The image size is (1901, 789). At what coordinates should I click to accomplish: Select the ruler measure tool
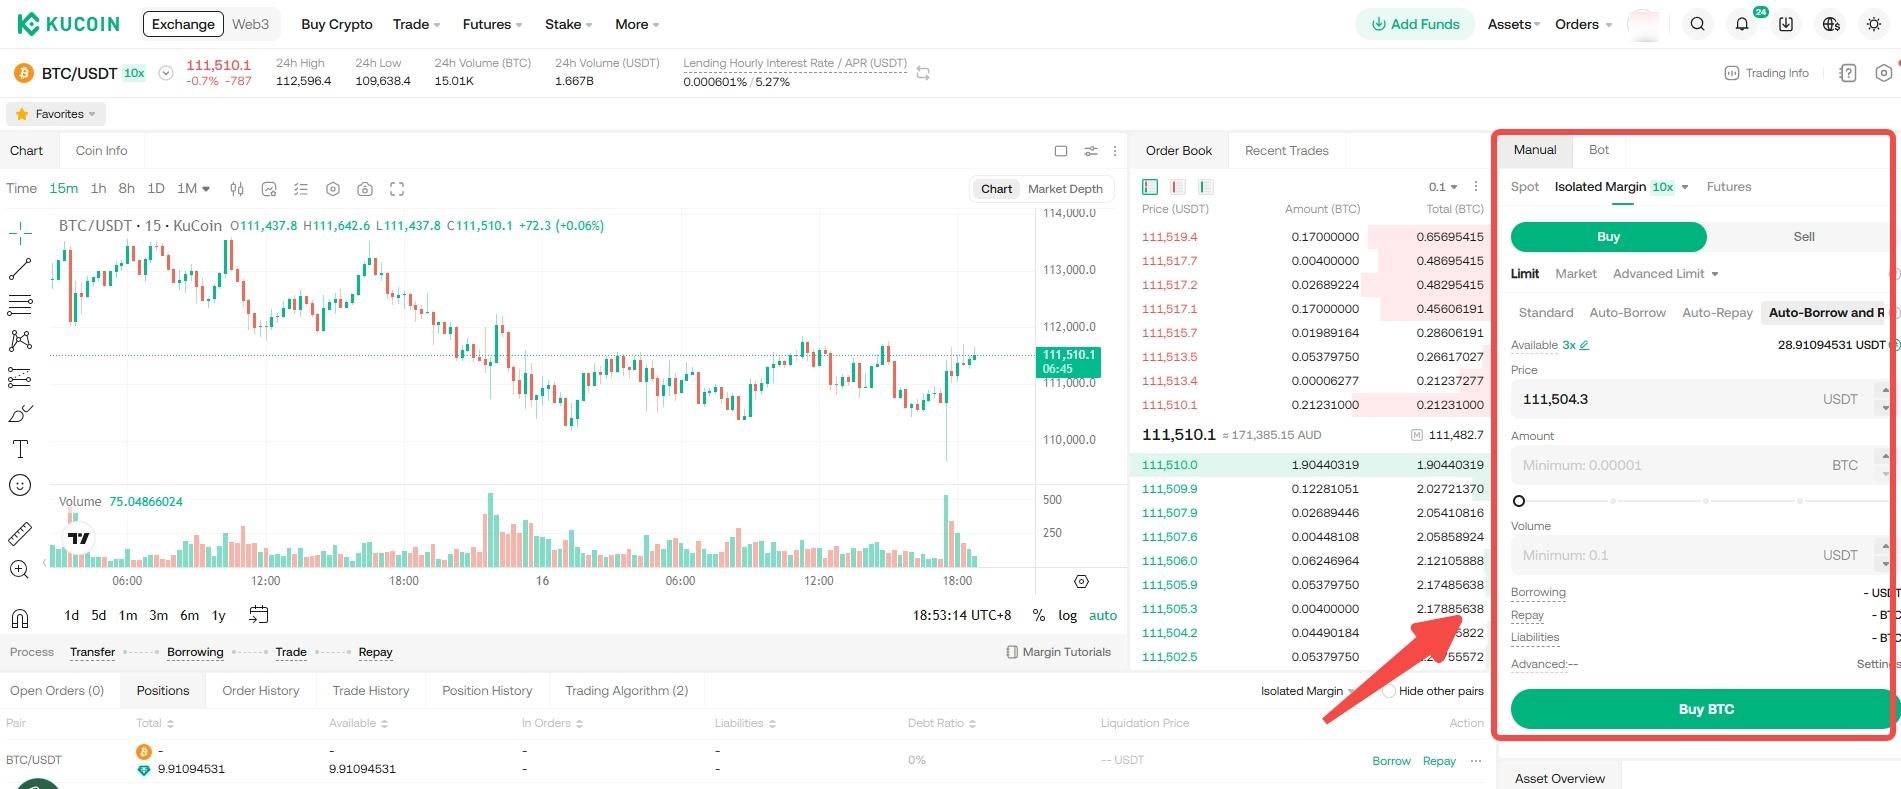pos(20,534)
